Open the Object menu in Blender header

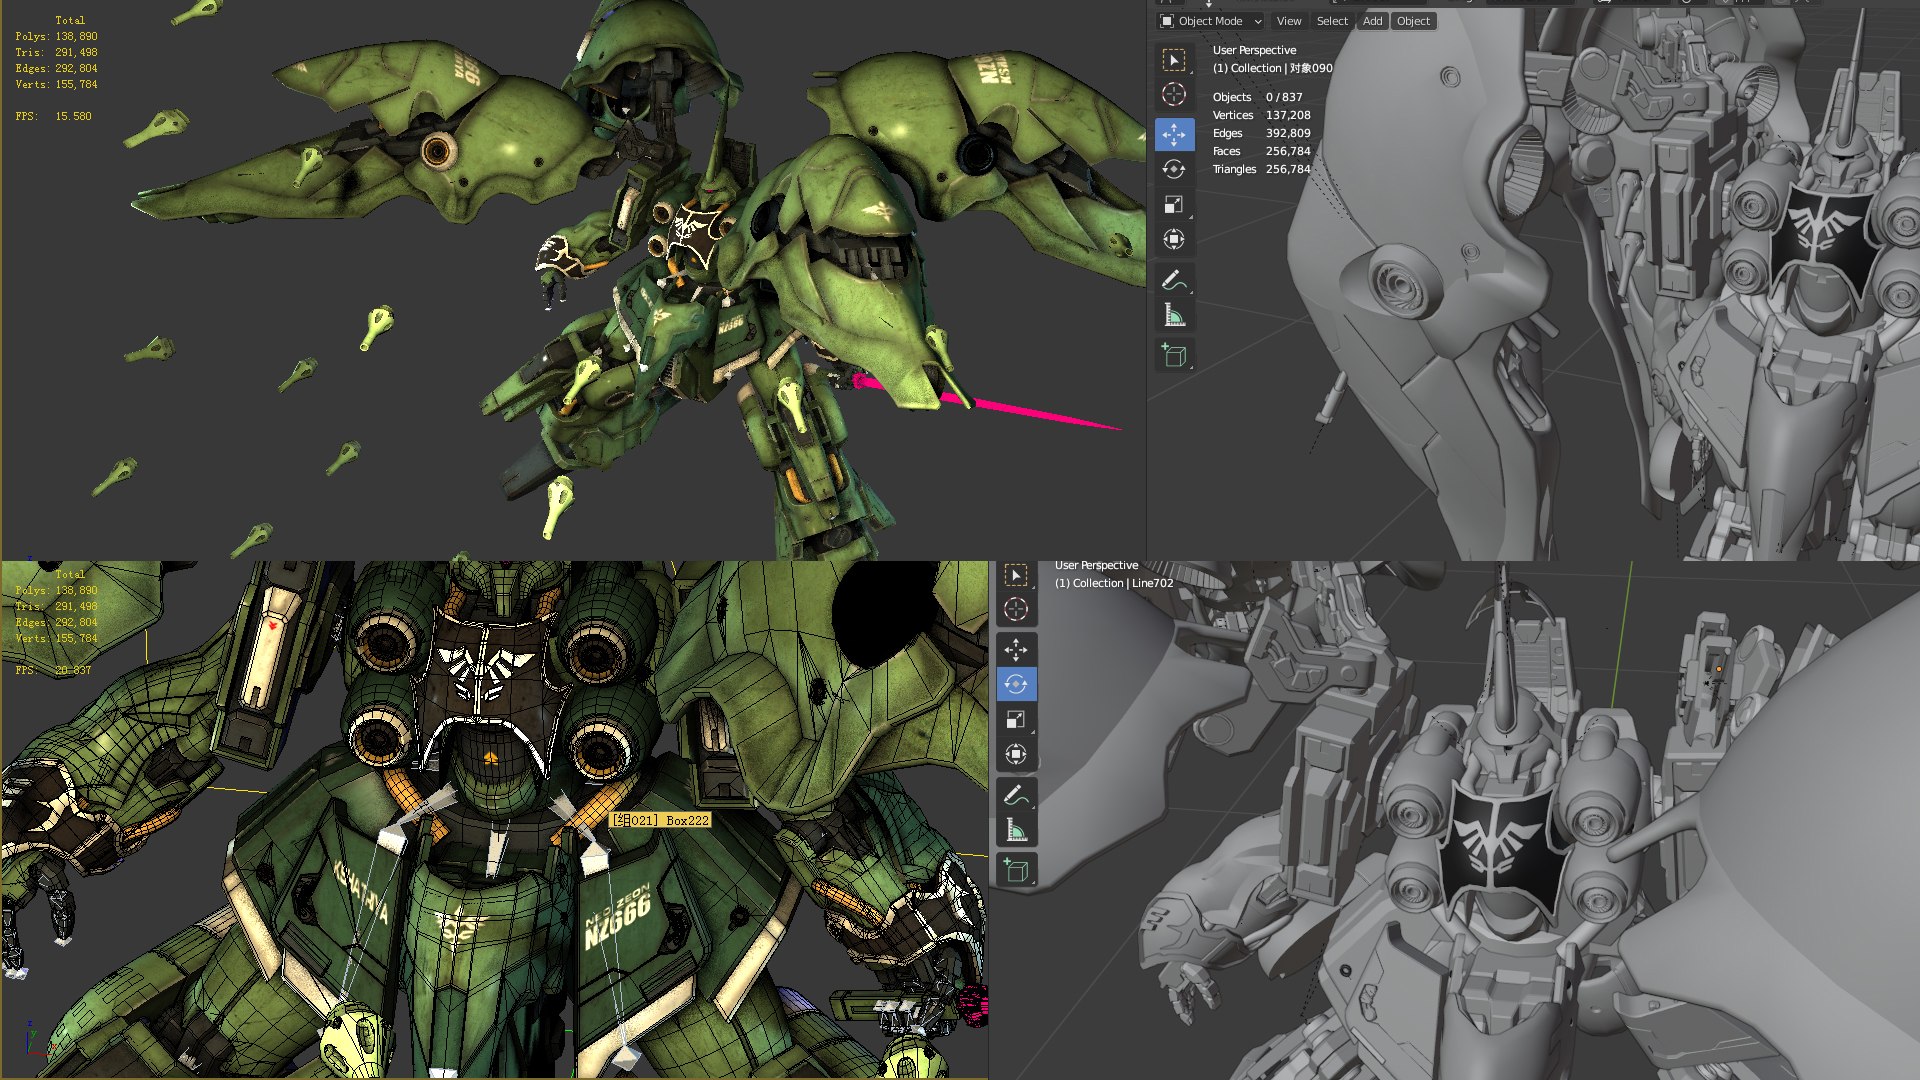coord(1413,21)
